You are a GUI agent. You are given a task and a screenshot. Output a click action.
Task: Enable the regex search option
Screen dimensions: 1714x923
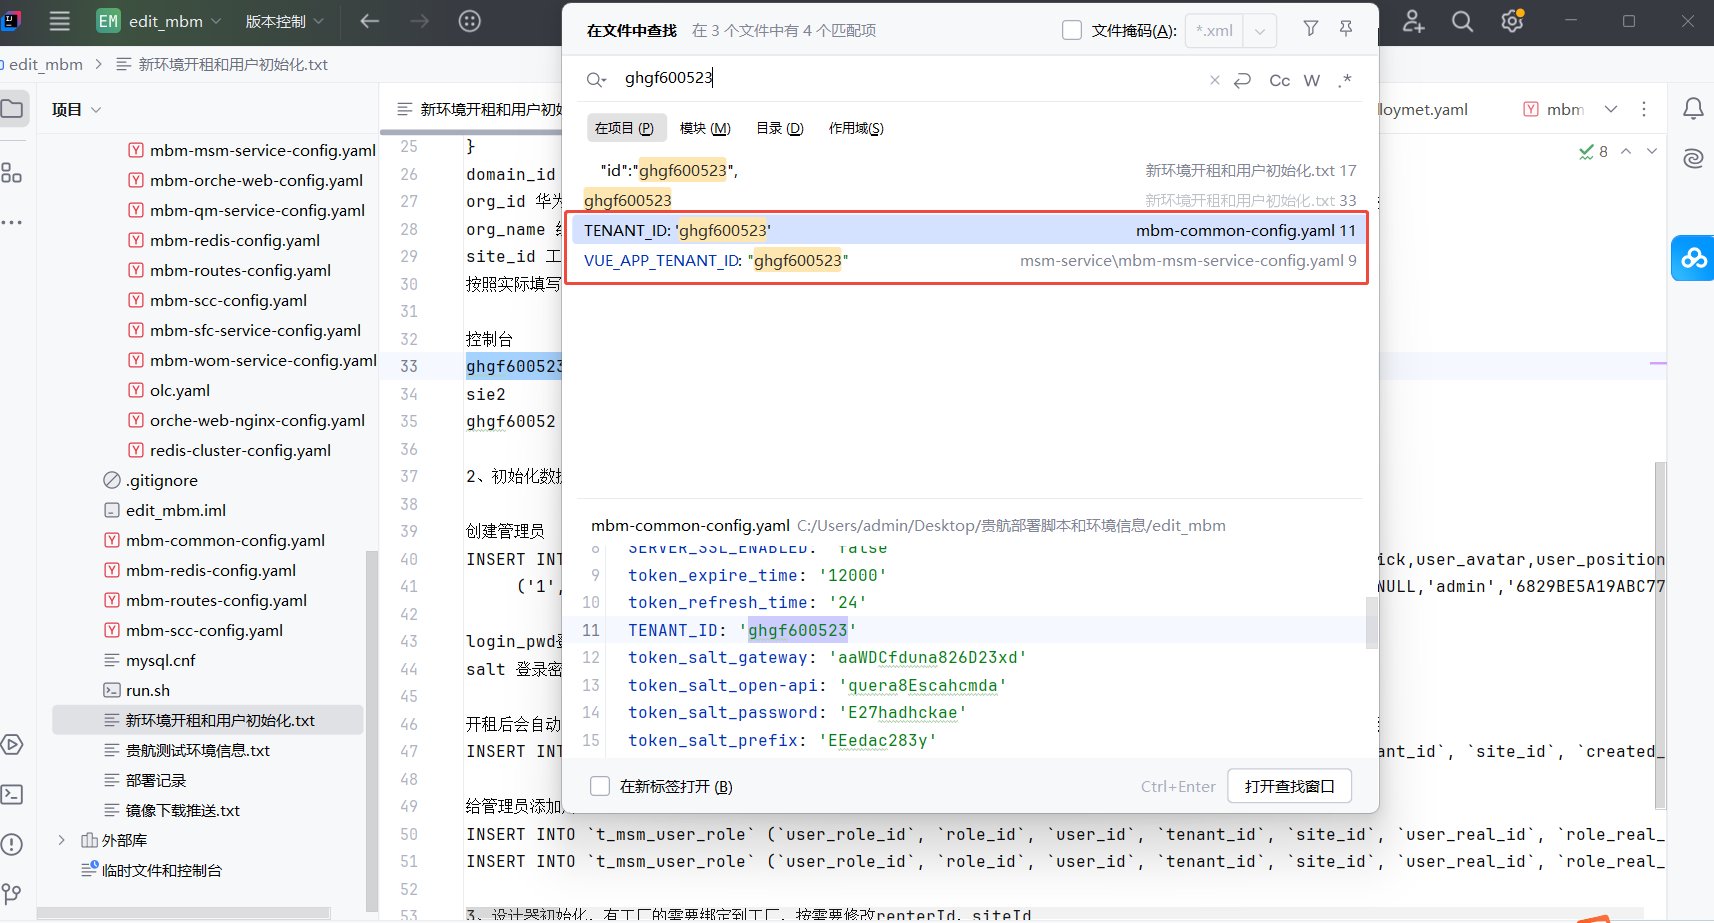(x=1345, y=81)
